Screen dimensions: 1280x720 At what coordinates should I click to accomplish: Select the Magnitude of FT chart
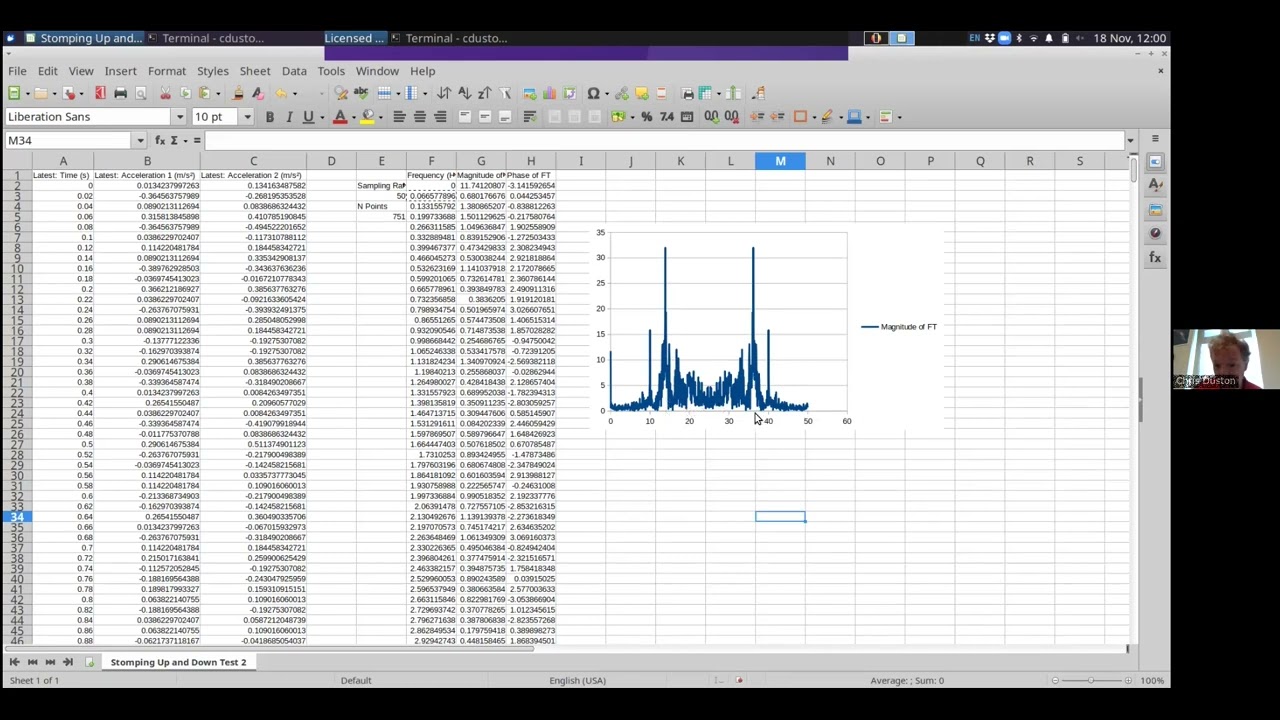[768, 328]
